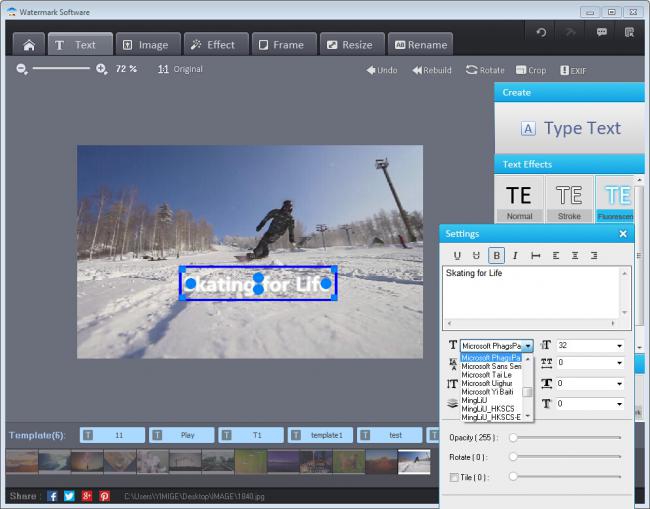Select the Fluorescent text effect
The width and height of the screenshot is (650, 509).
616,199
